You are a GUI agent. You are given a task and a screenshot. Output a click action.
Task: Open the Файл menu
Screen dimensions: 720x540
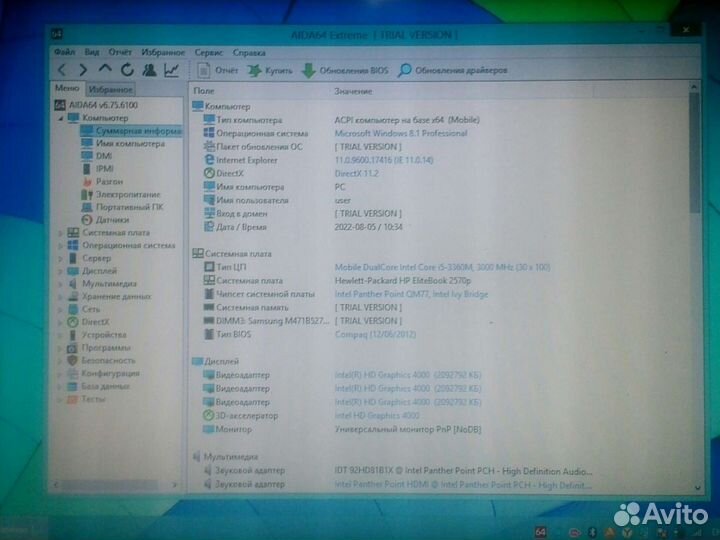point(64,52)
